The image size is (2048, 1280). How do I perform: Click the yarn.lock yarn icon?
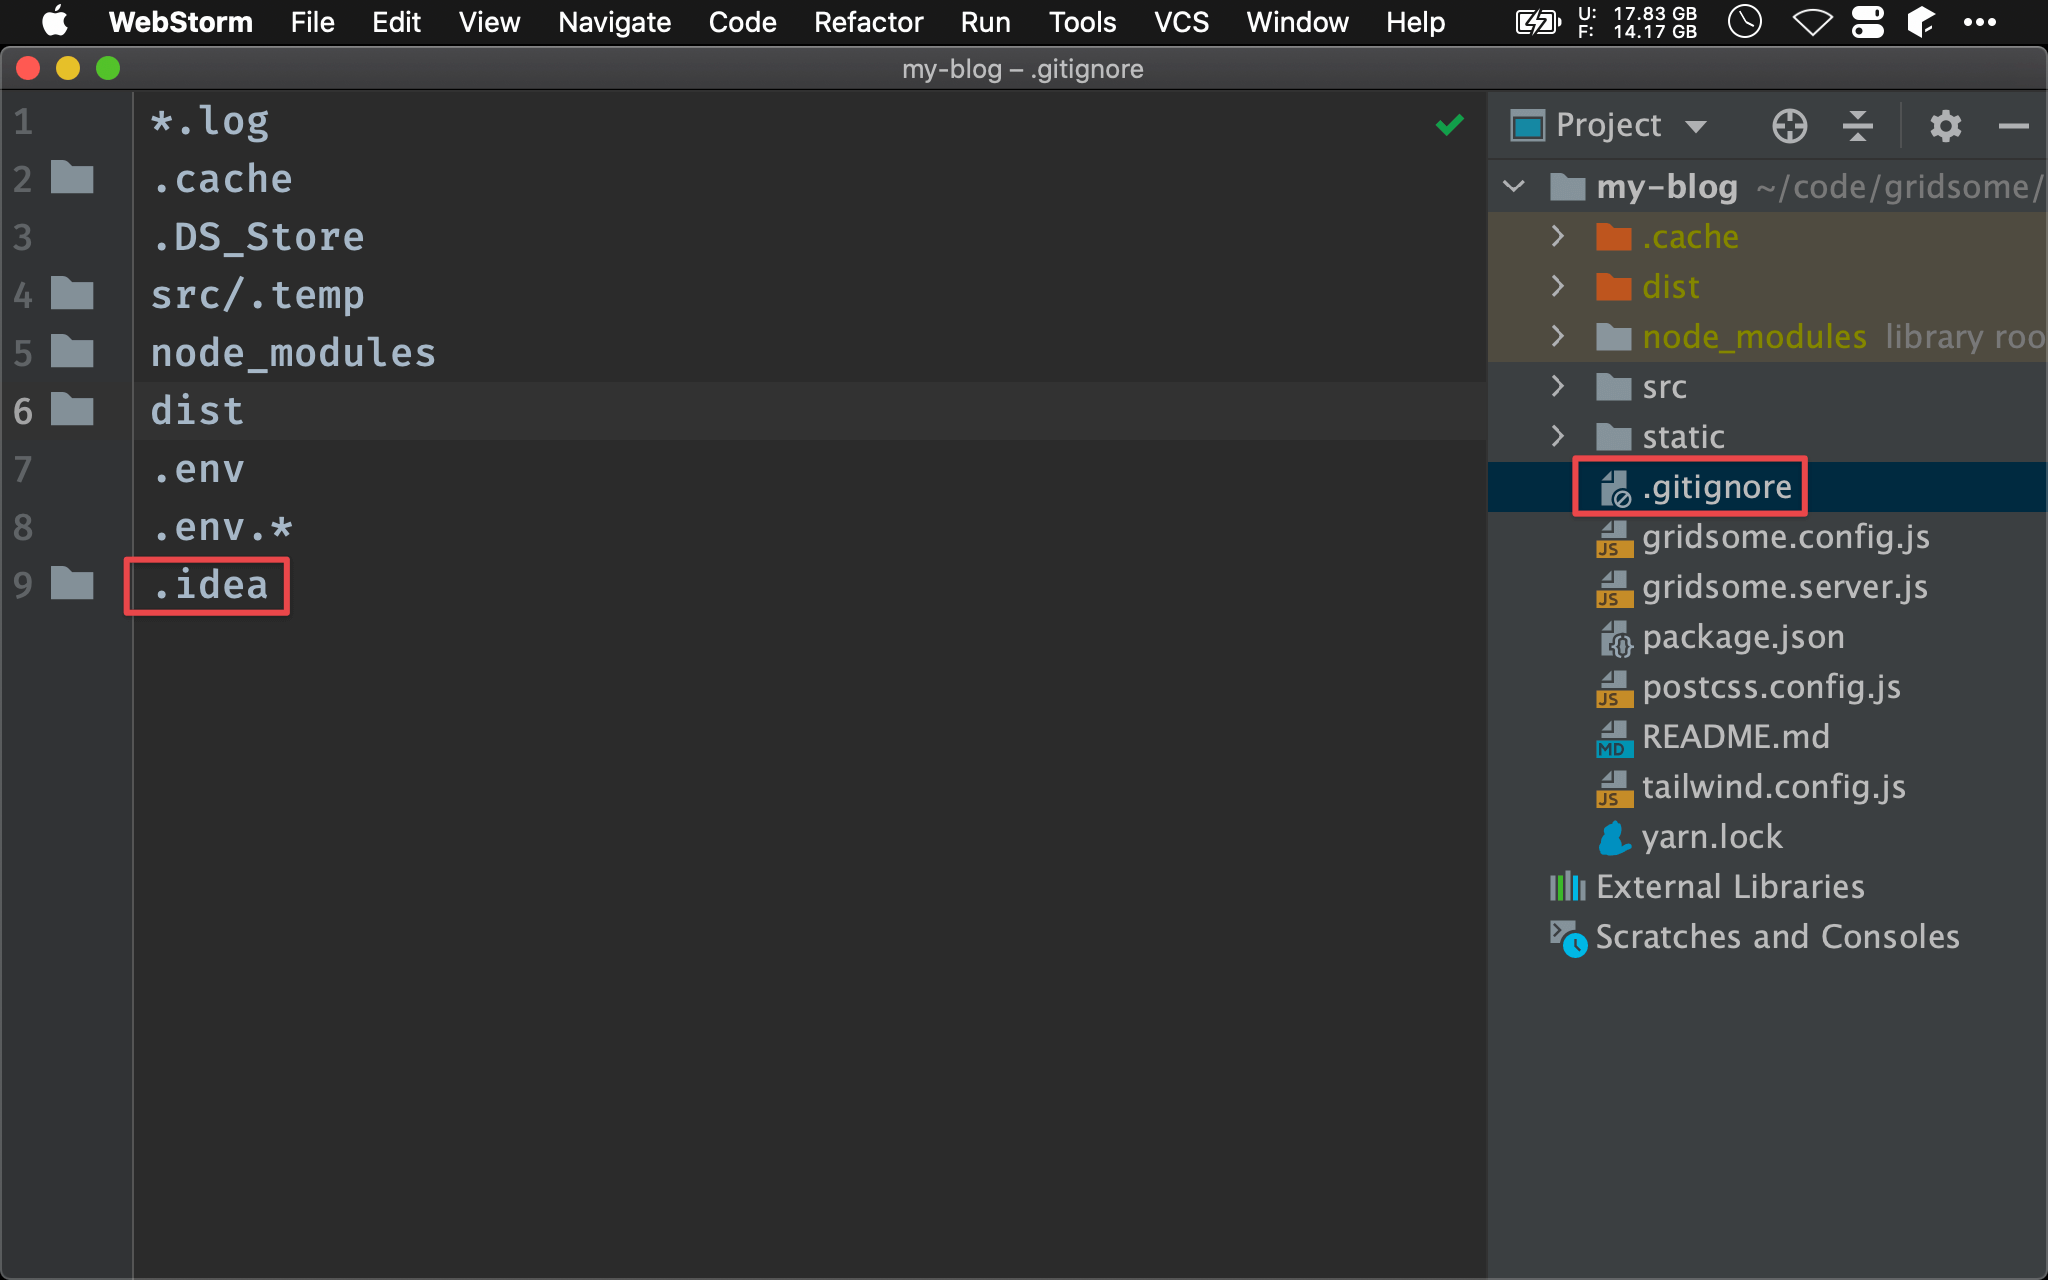1613,838
